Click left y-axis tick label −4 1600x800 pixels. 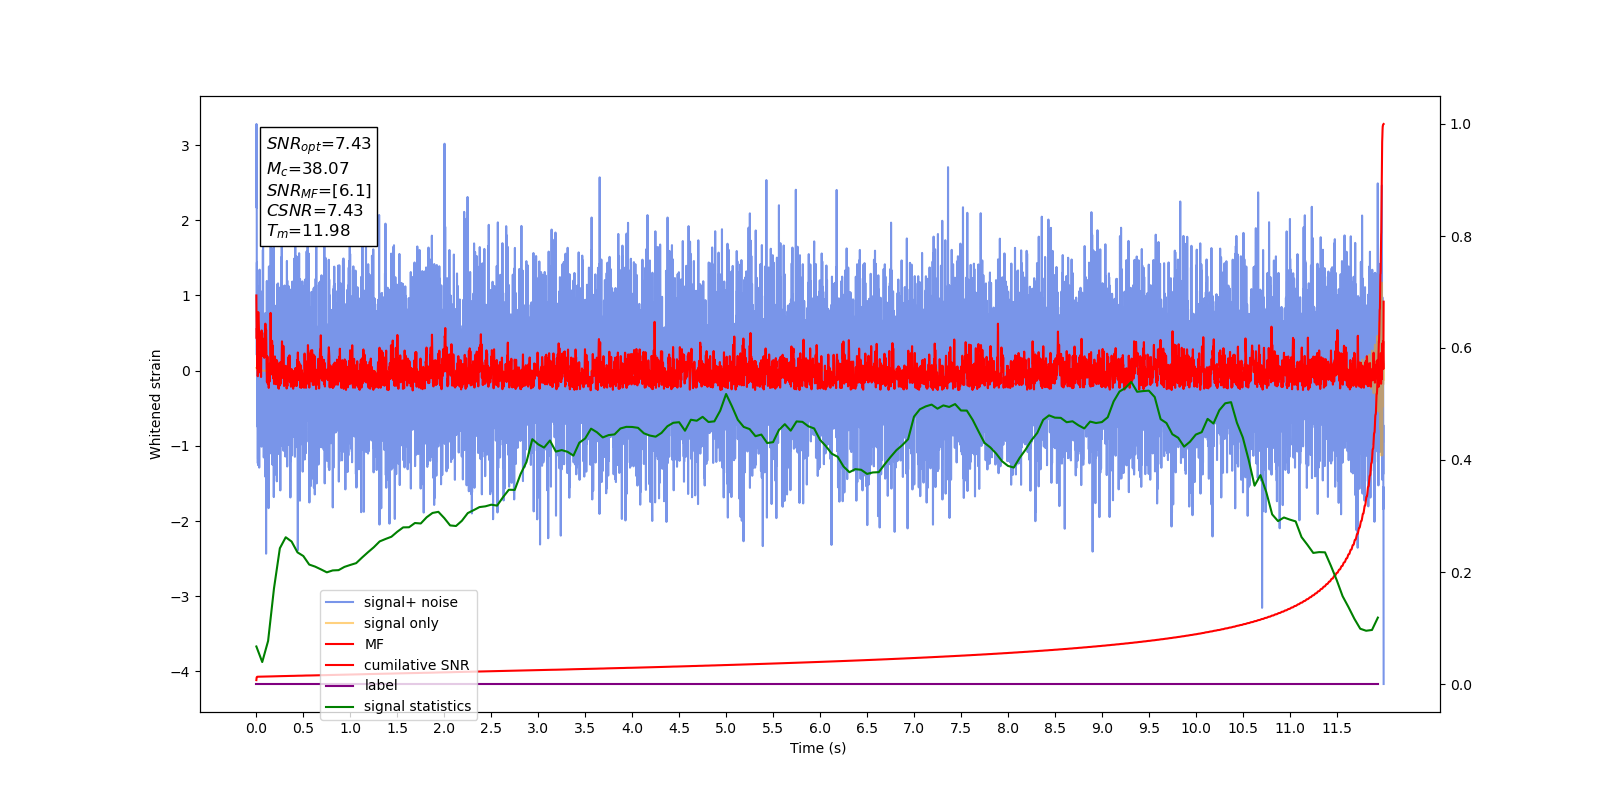click(x=179, y=672)
